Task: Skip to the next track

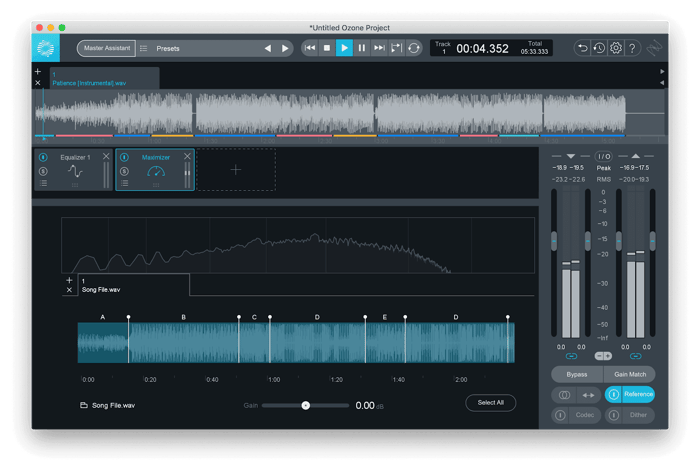Action: click(x=379, y=48)
